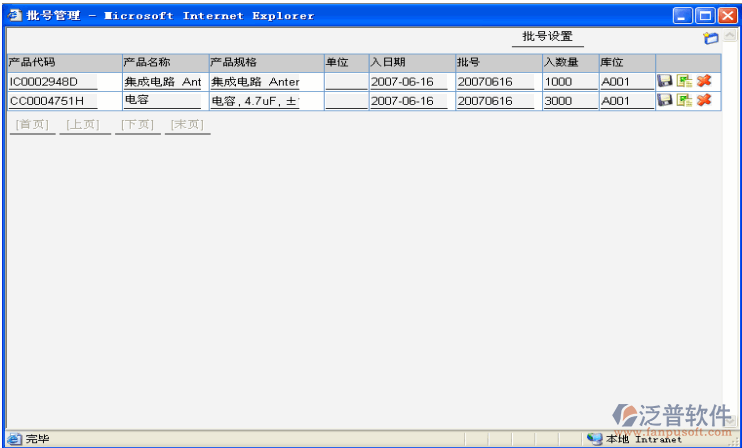Save the CC0004751H row with disk icon
The image size is (742, 448).
tap(665, 100)
